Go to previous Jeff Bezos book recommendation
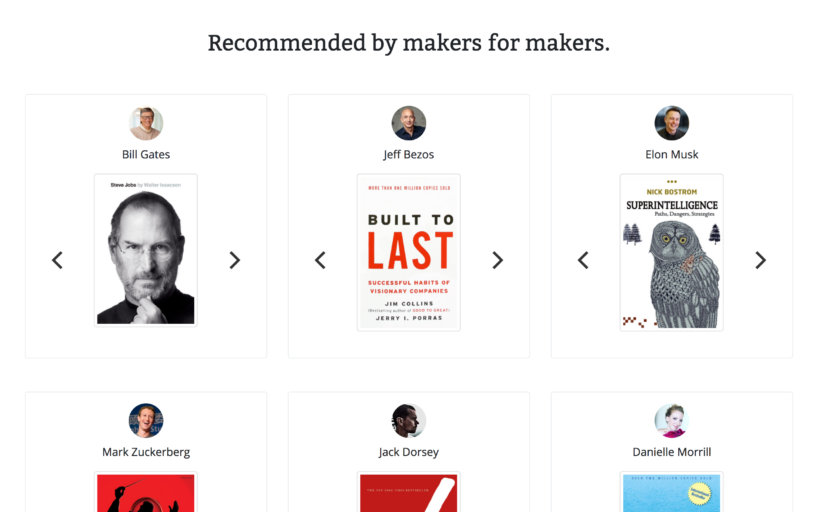The image size is (820, 512). (321, 260)
